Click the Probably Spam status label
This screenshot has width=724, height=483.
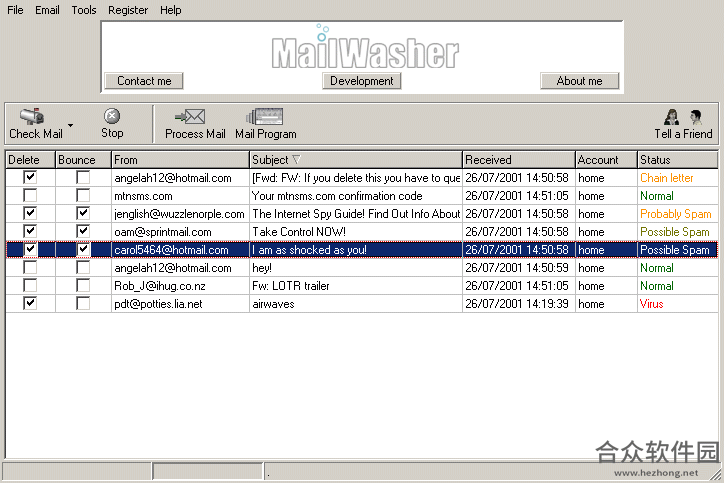[676, 214]
